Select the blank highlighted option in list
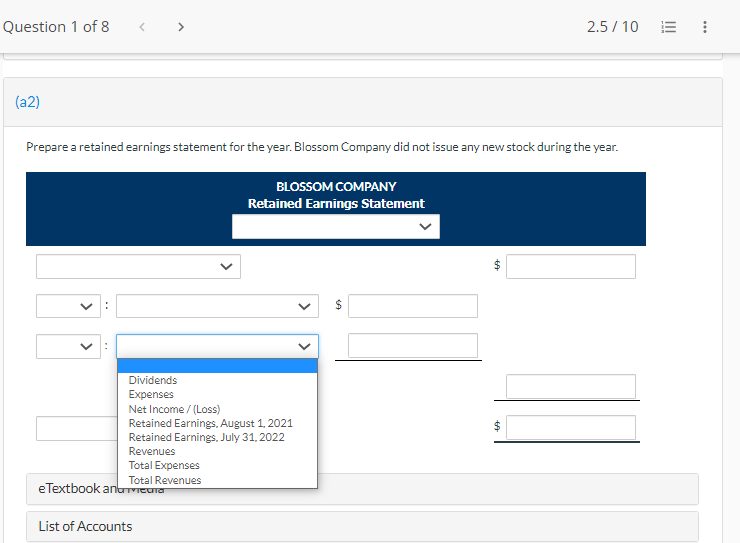This screenshot has width=740, height=543. 218,366
